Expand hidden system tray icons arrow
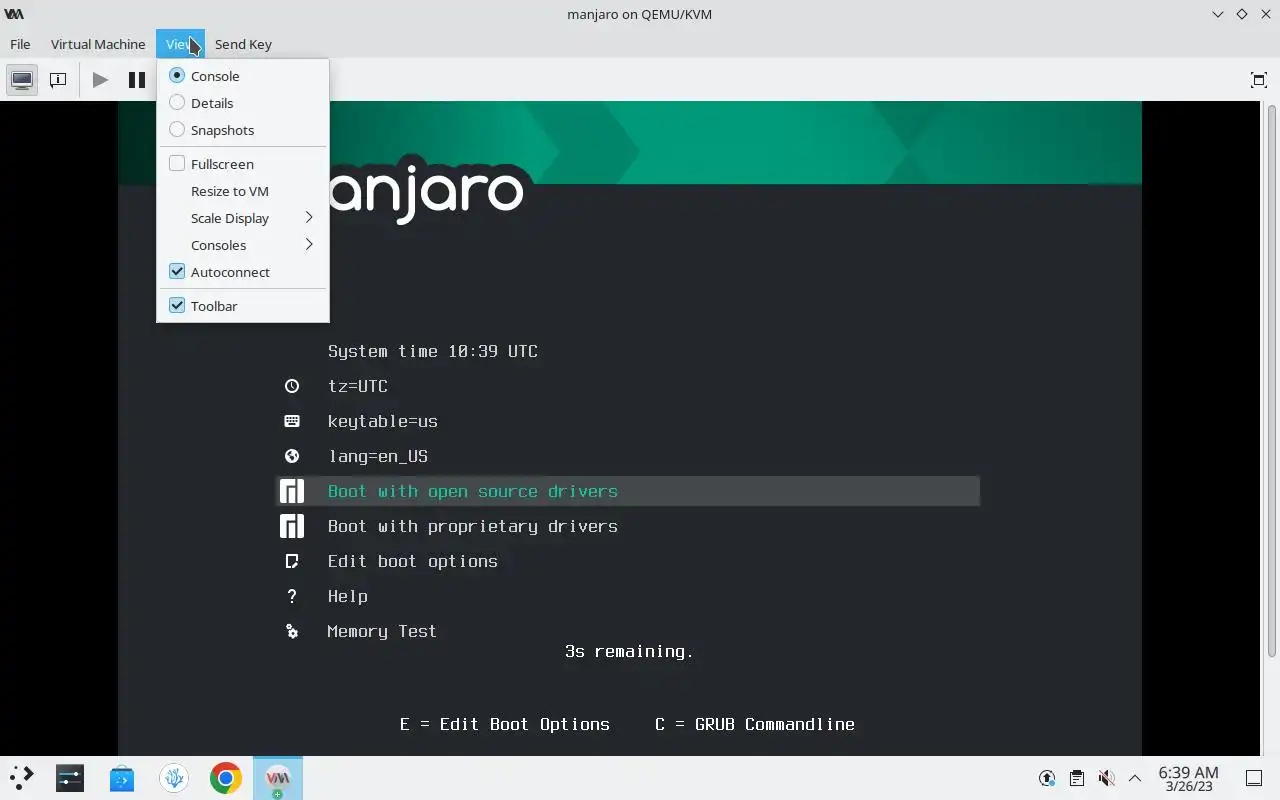 tap(1135, 778)
